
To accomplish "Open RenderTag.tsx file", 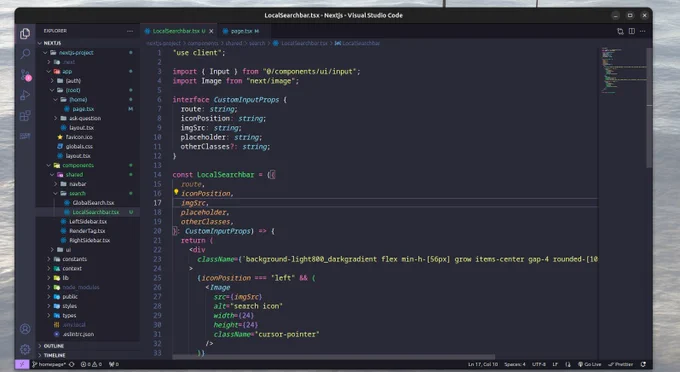I will pyautogui.click(x=87, y=231).
